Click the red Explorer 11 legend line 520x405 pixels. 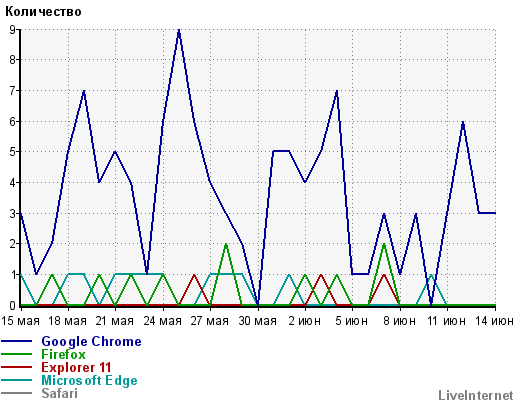pyautogui.click(x=17, y=367)
